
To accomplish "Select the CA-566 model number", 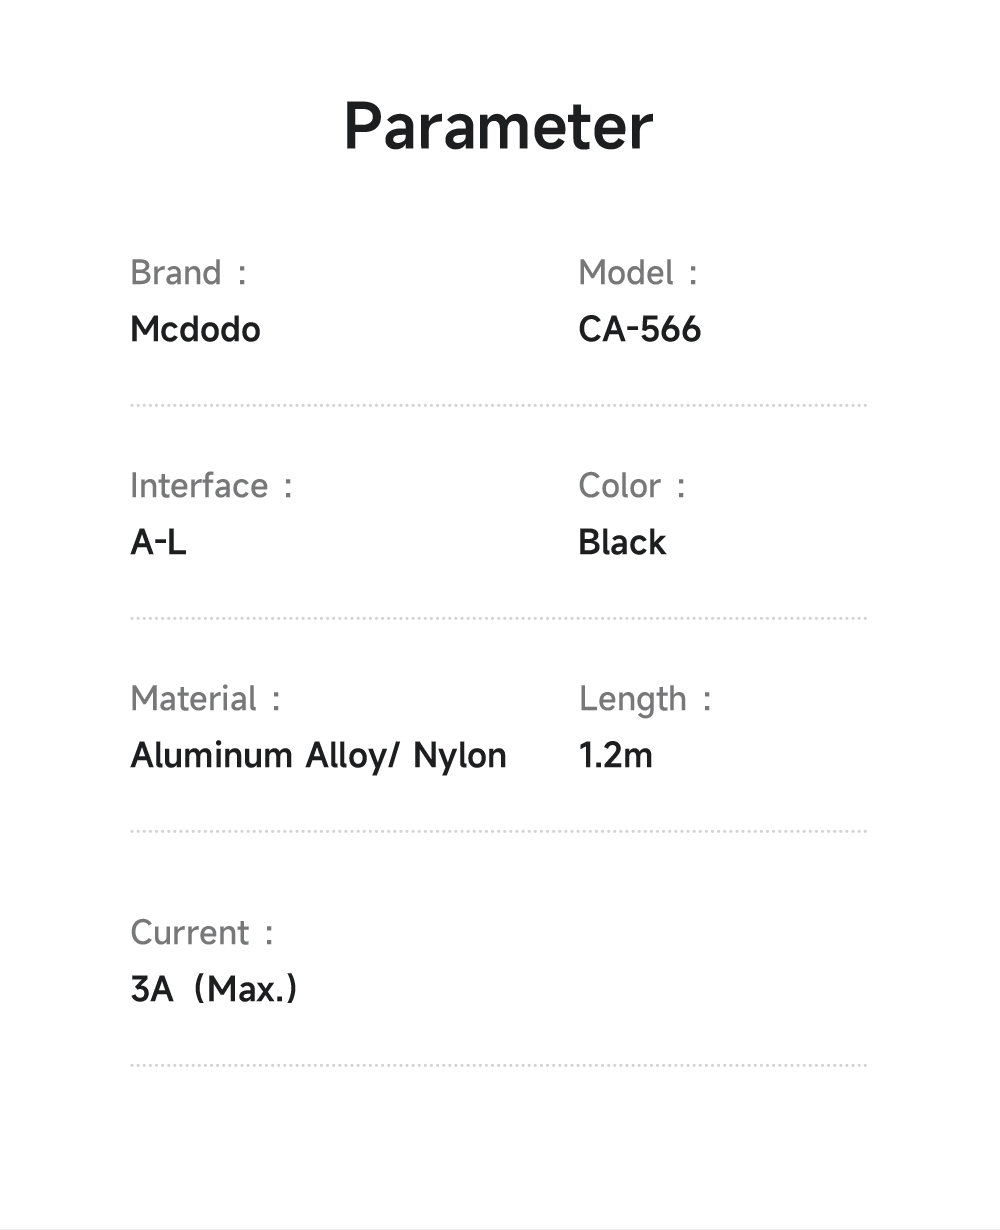I will [x=639, y=329].
